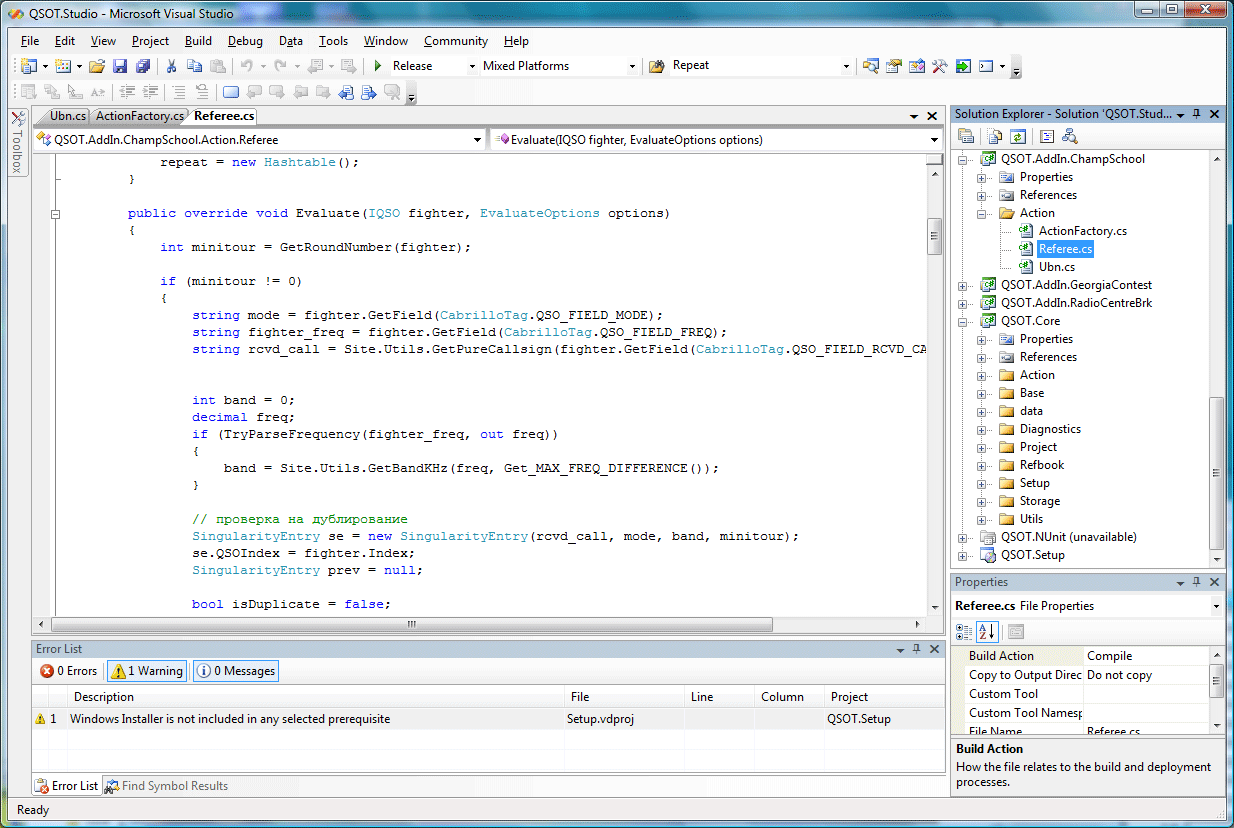Sort properties alphabetically with the A-Z icon
This screenshot has height=828, width=1234.
click(x=986, y=631)
